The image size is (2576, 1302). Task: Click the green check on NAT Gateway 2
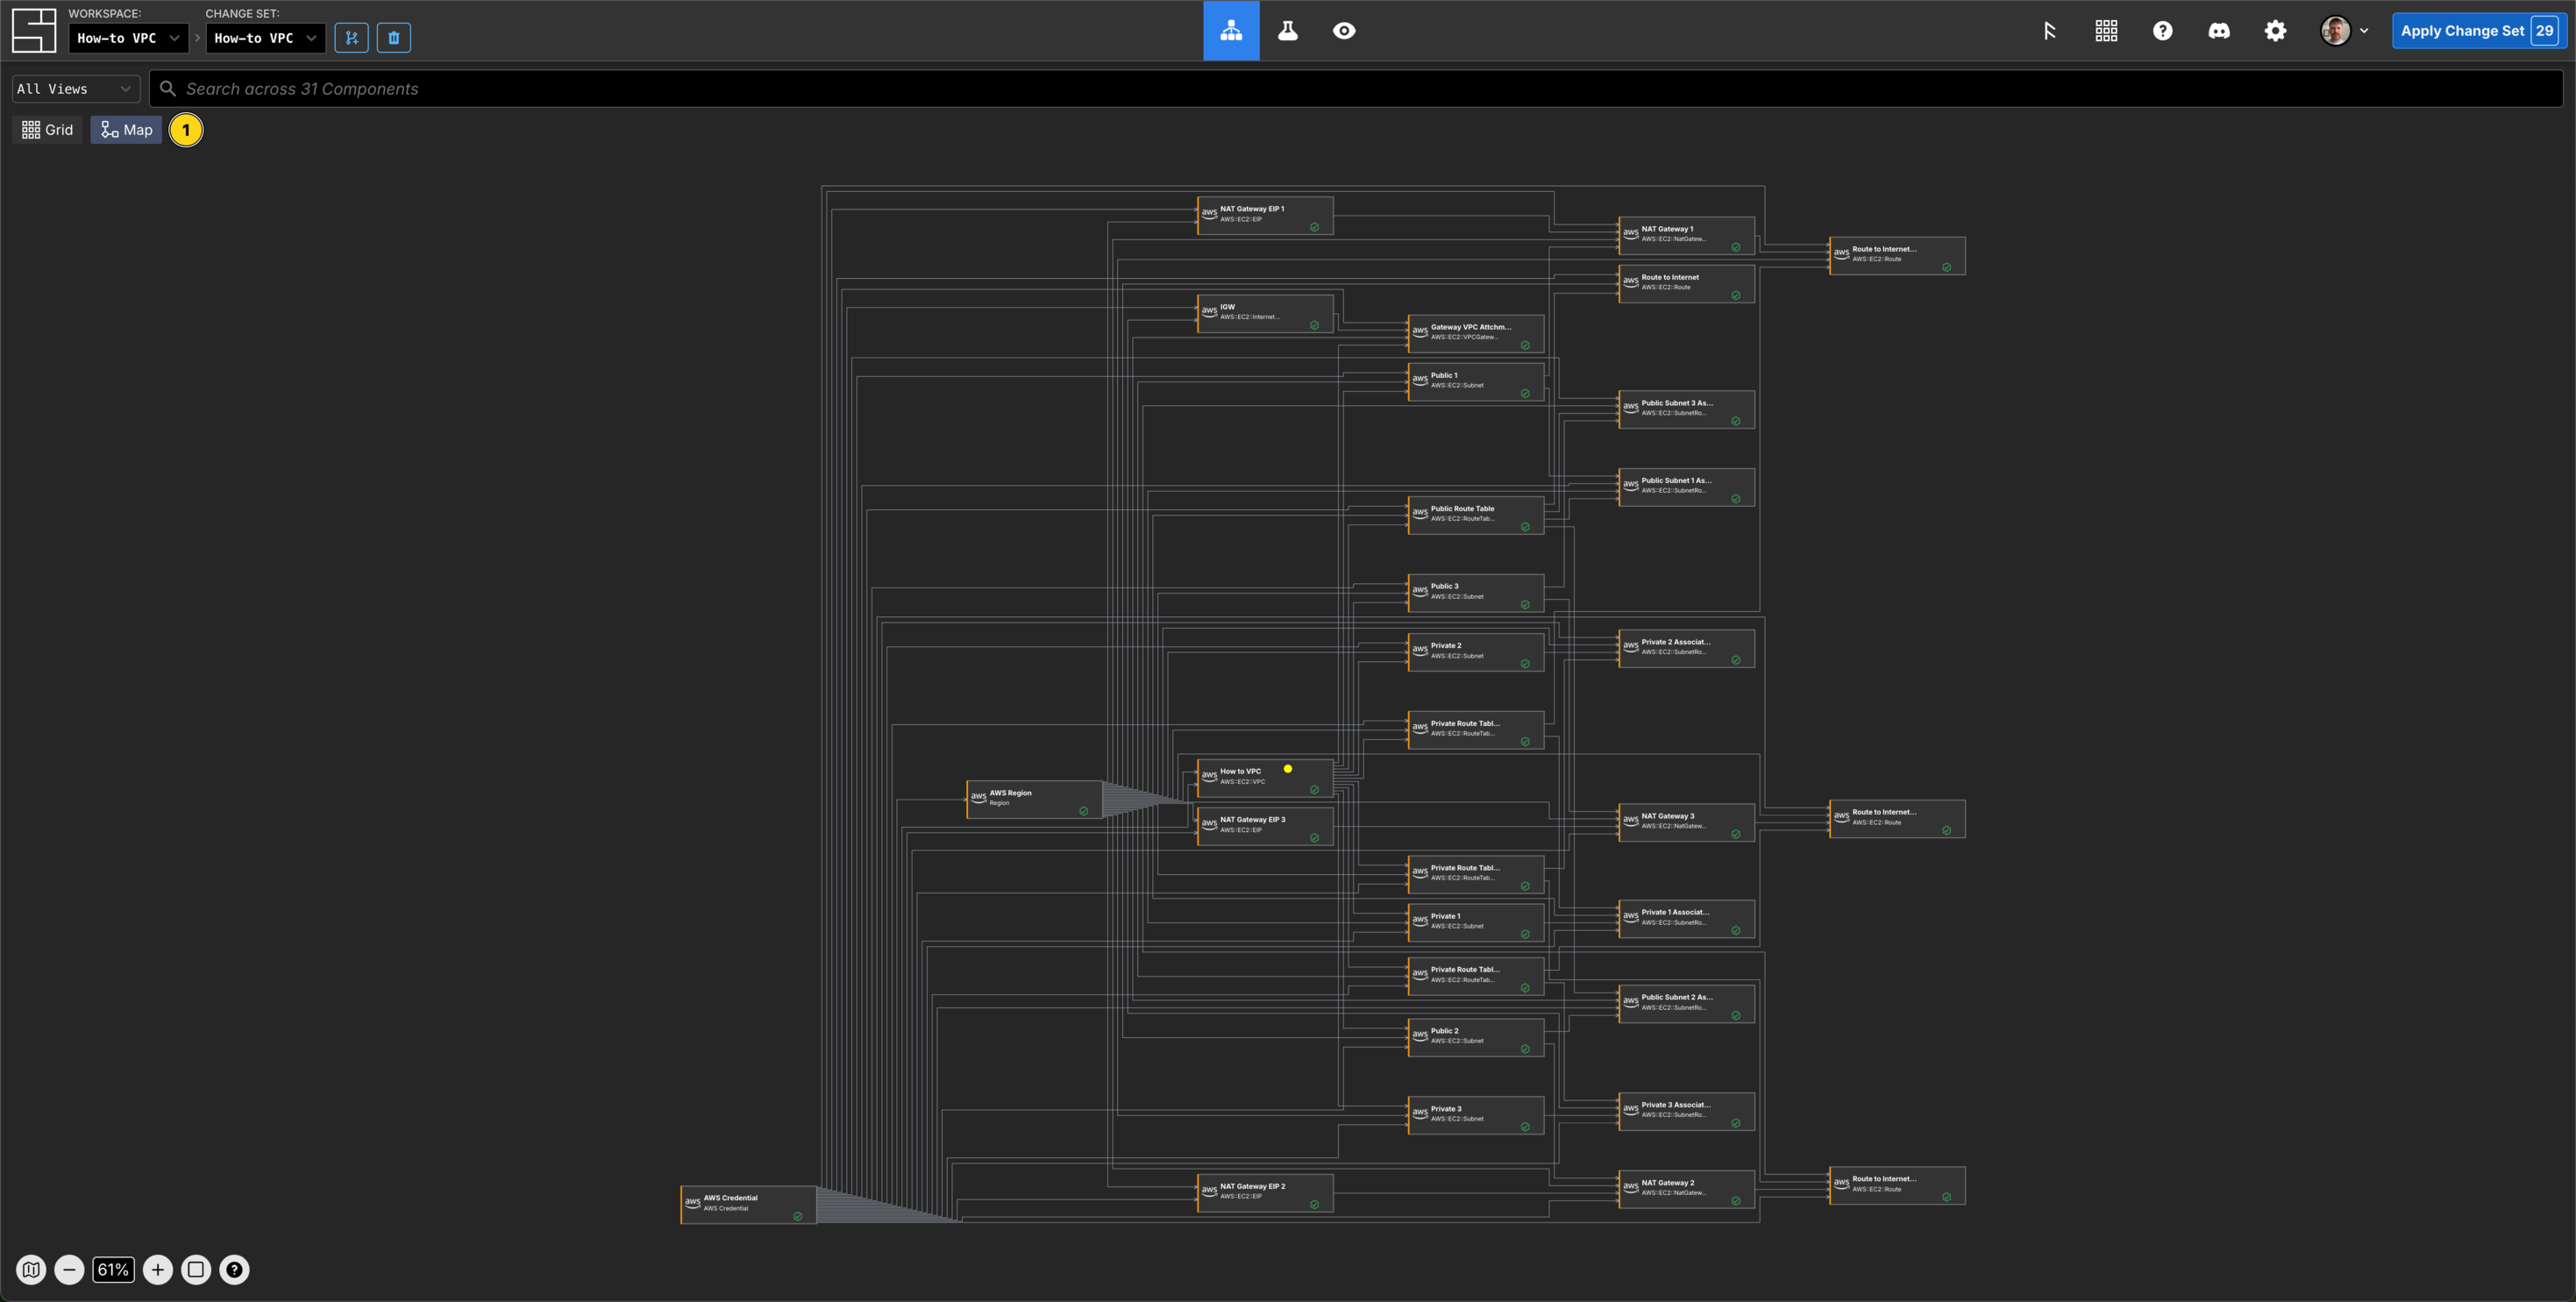click(1736, 1201)
